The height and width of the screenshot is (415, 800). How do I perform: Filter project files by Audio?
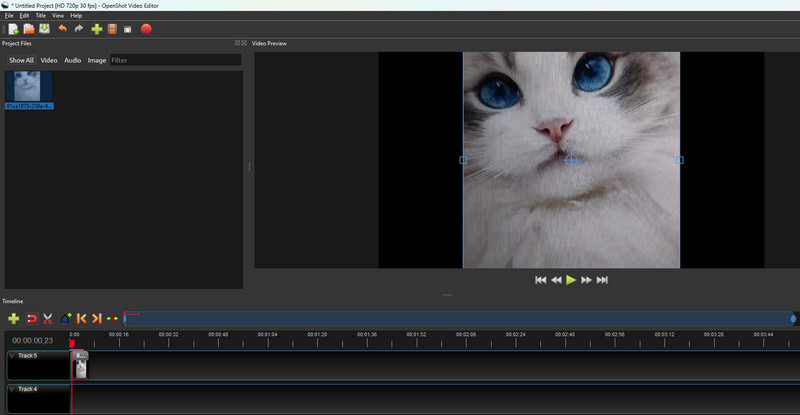73,60
